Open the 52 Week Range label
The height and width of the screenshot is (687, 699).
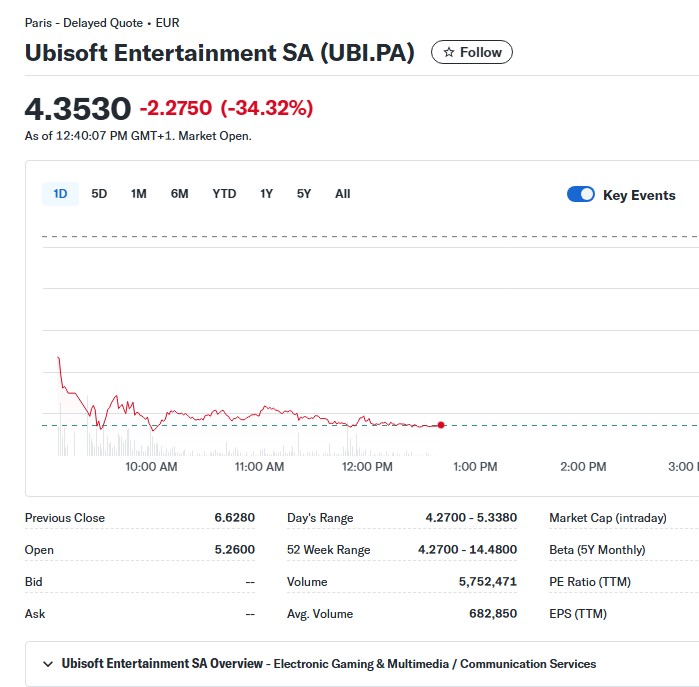click(328, 550)
